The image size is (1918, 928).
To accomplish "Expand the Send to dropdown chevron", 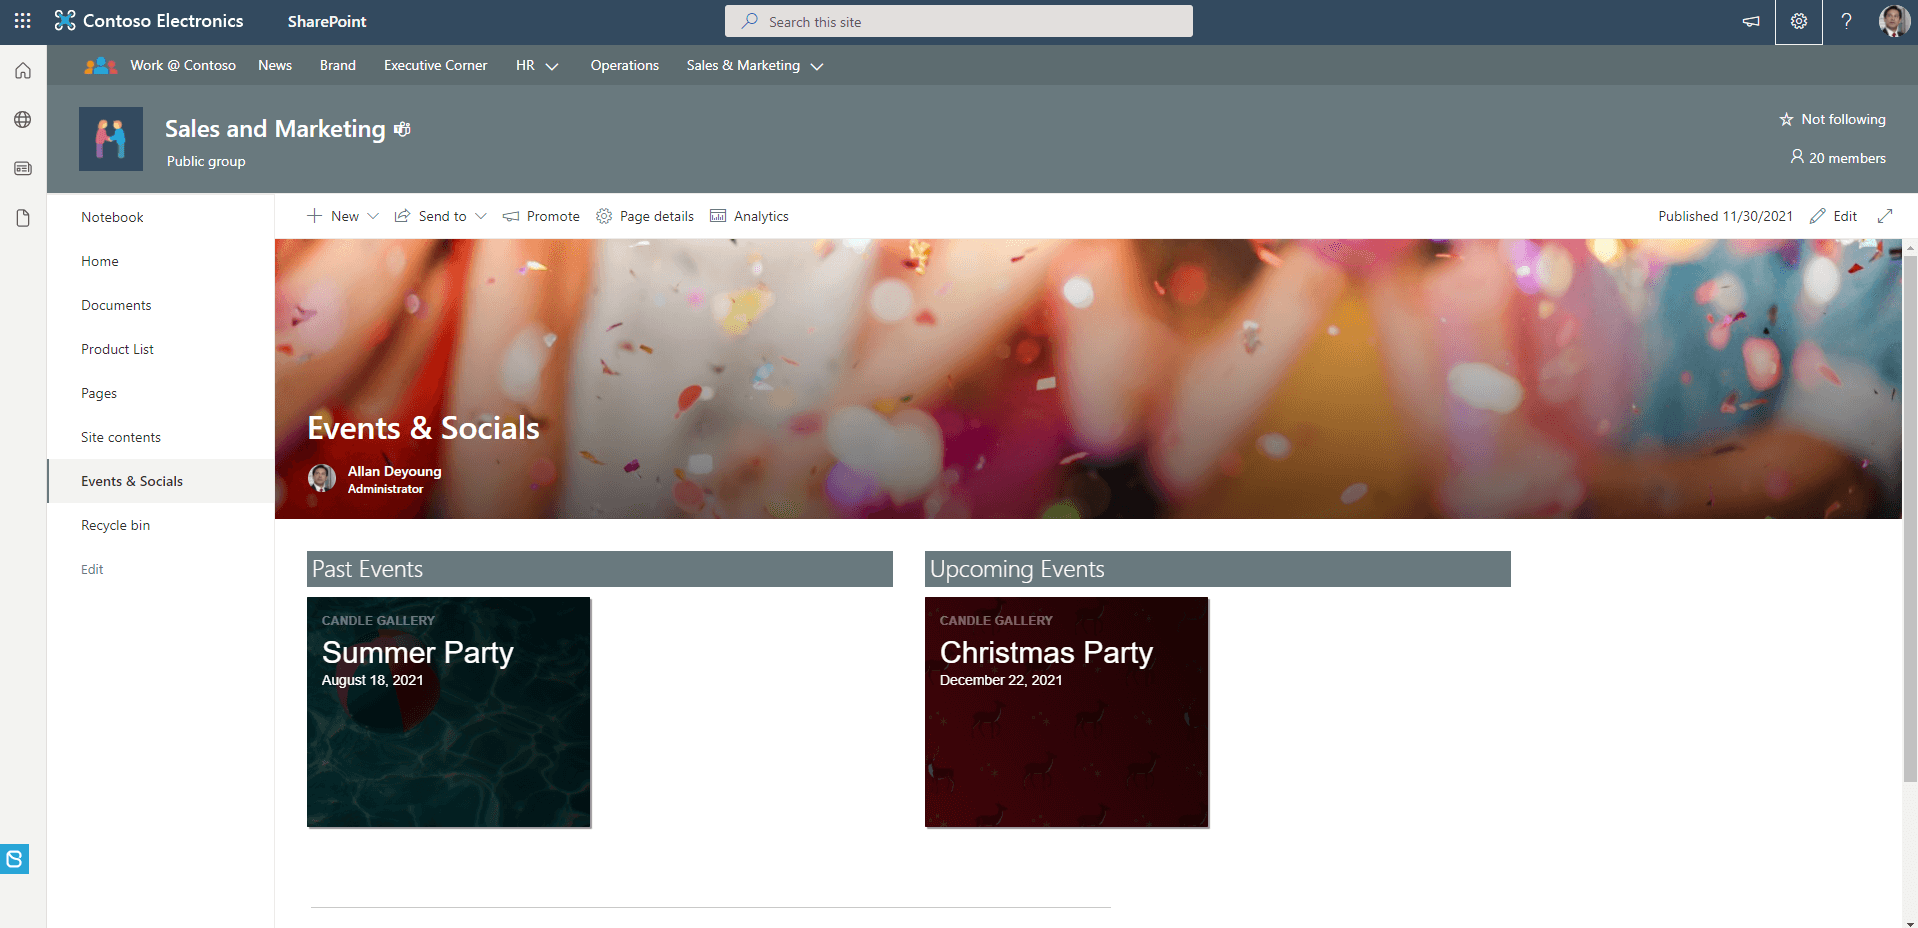I will pos(481,216).
